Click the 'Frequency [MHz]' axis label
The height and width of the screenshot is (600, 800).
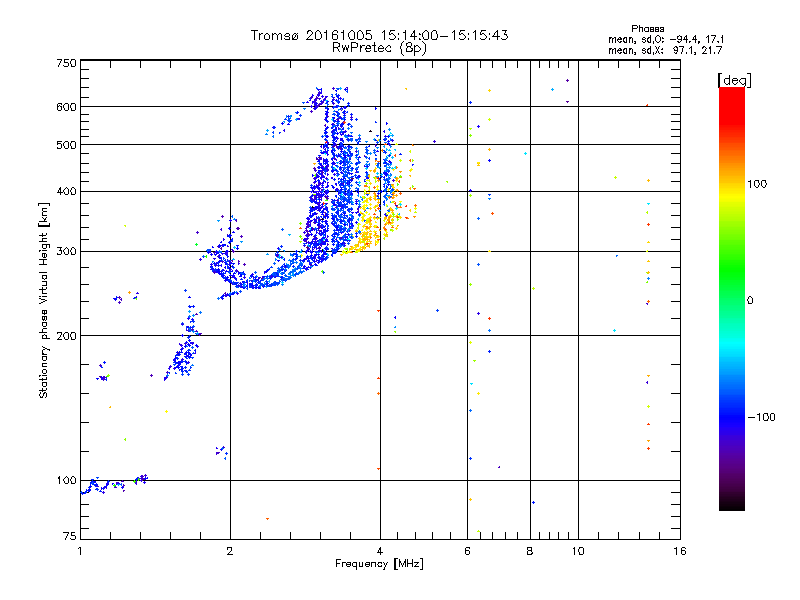point(379,564)
